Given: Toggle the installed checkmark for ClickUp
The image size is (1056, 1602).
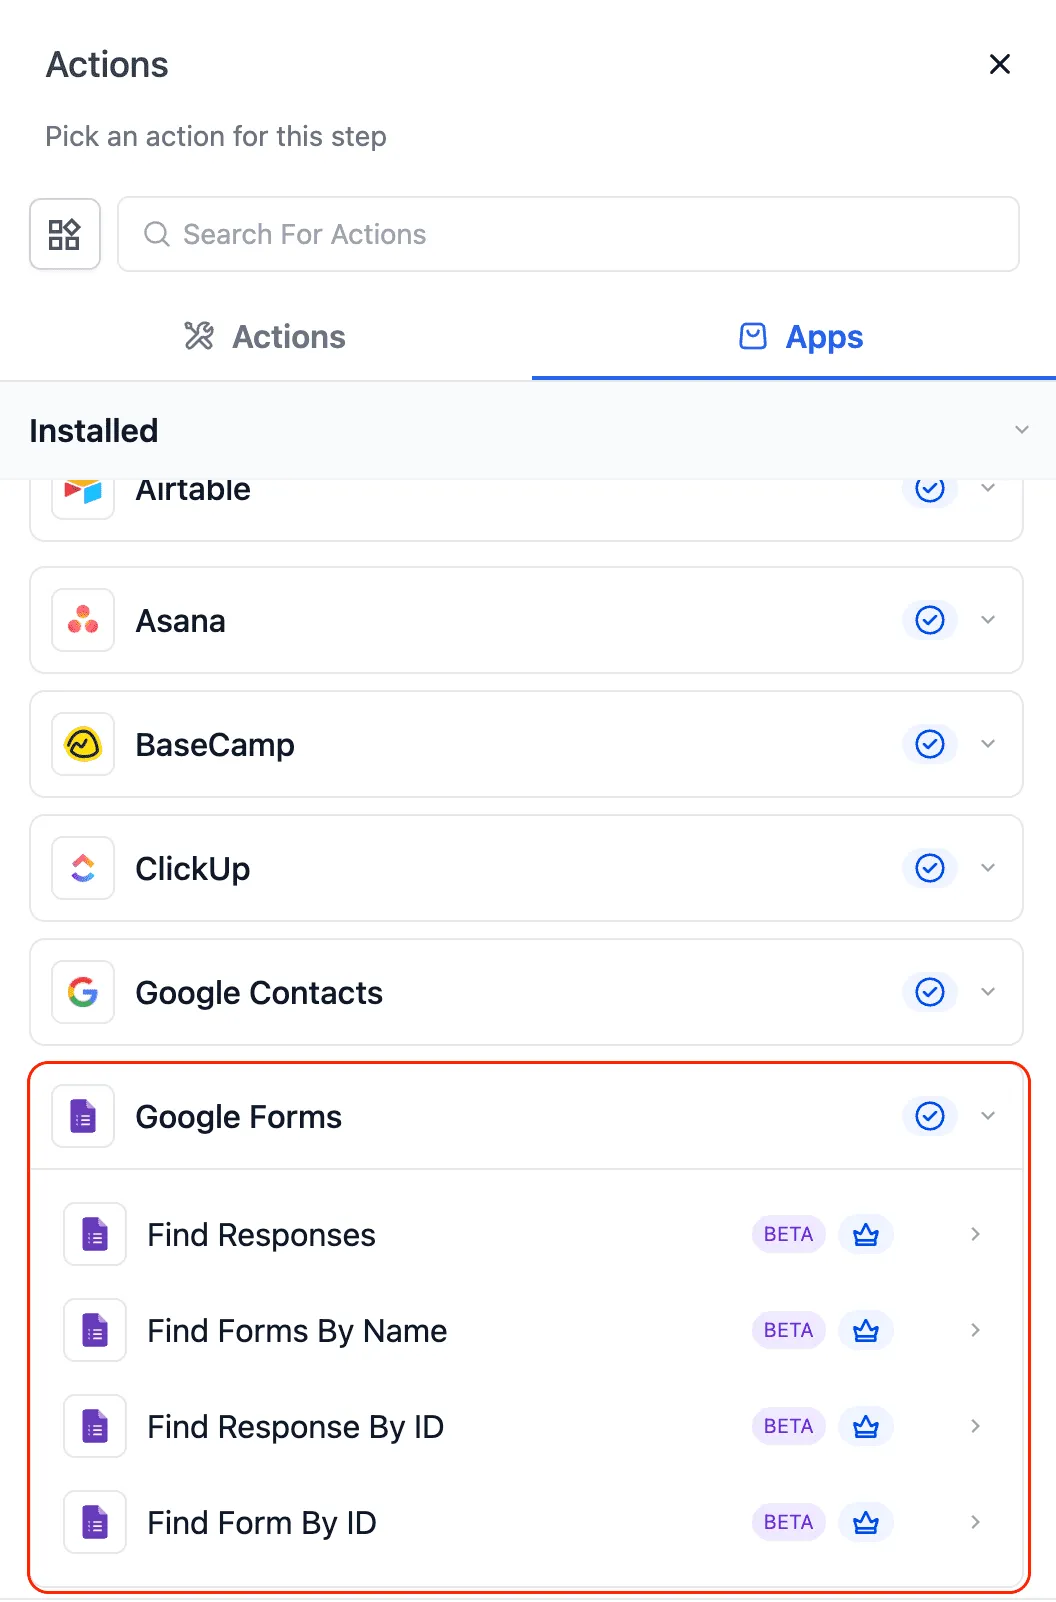Looking at the screenshot, I should pyautogui.click(x=929, y=868).
